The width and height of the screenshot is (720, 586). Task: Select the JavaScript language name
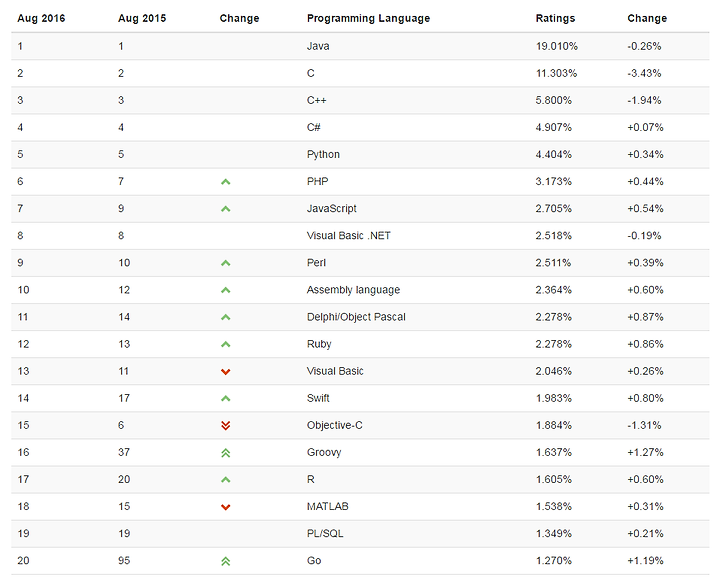tap(332, 209)
